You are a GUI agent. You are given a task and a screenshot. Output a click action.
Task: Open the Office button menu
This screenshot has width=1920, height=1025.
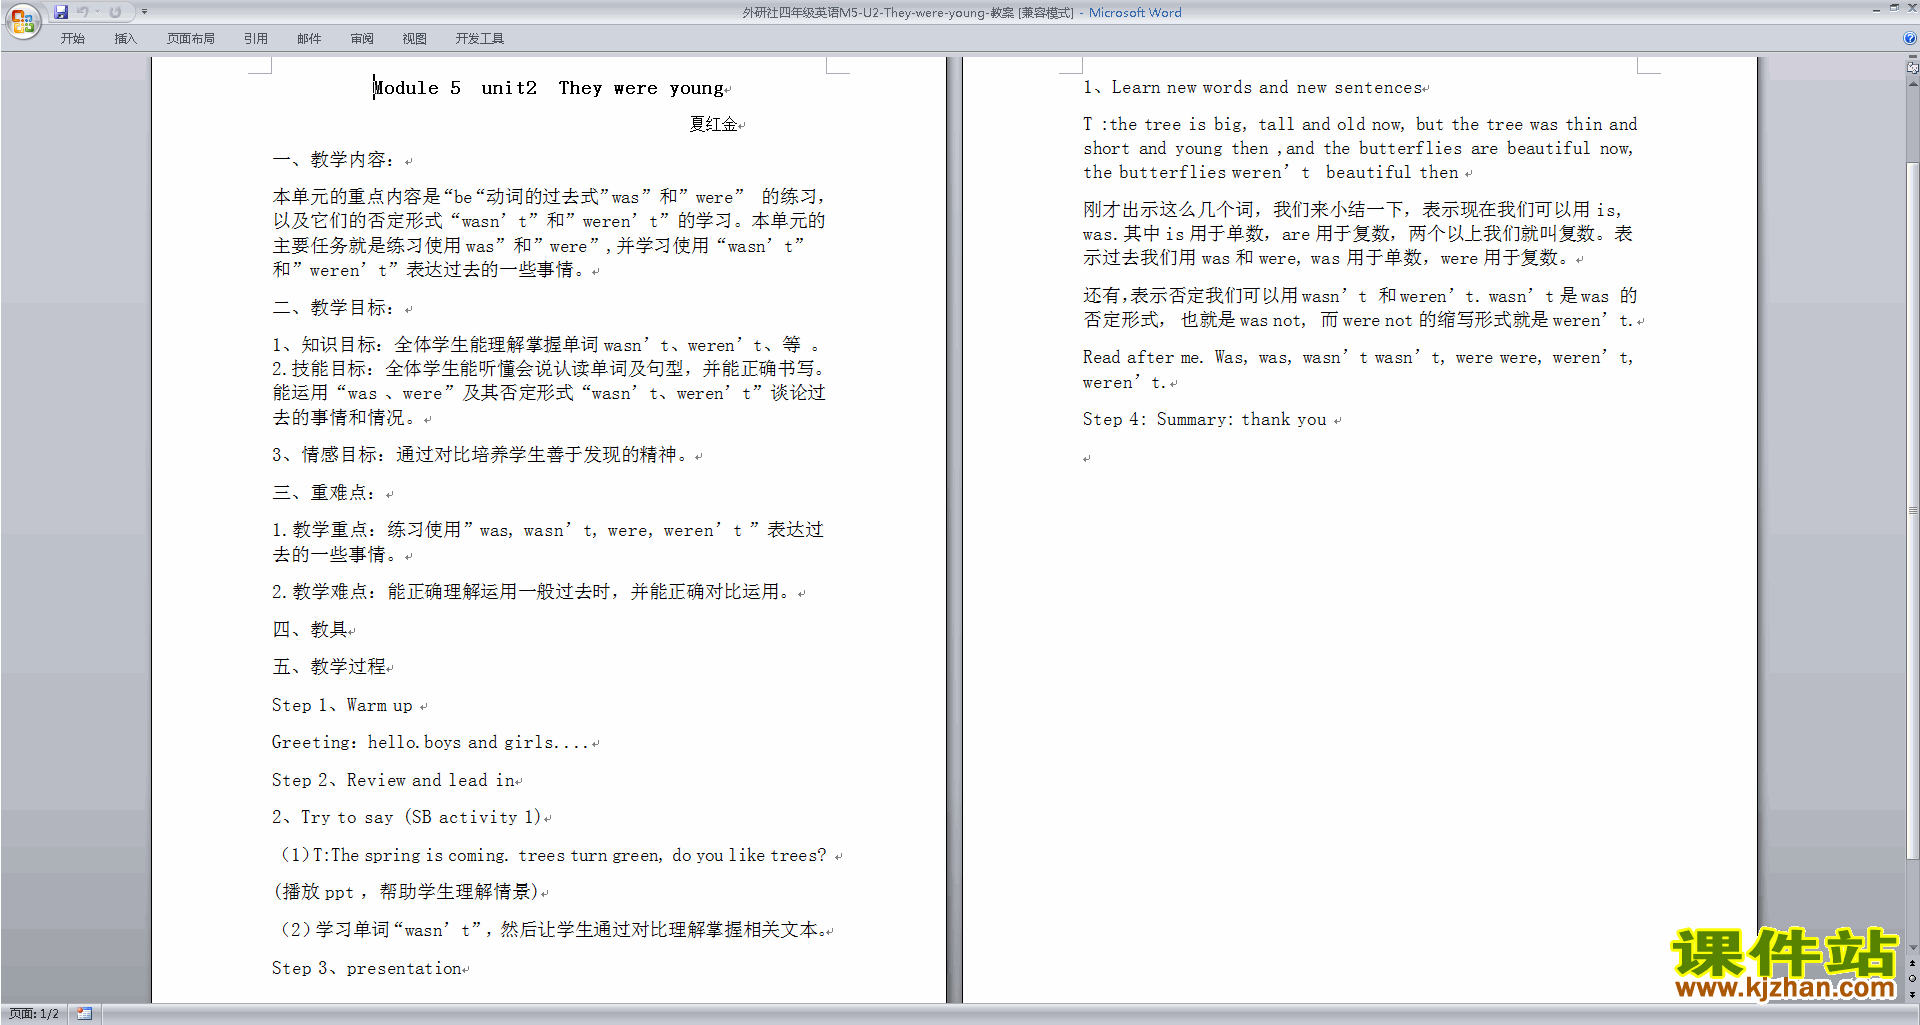[x=22, y=20]
